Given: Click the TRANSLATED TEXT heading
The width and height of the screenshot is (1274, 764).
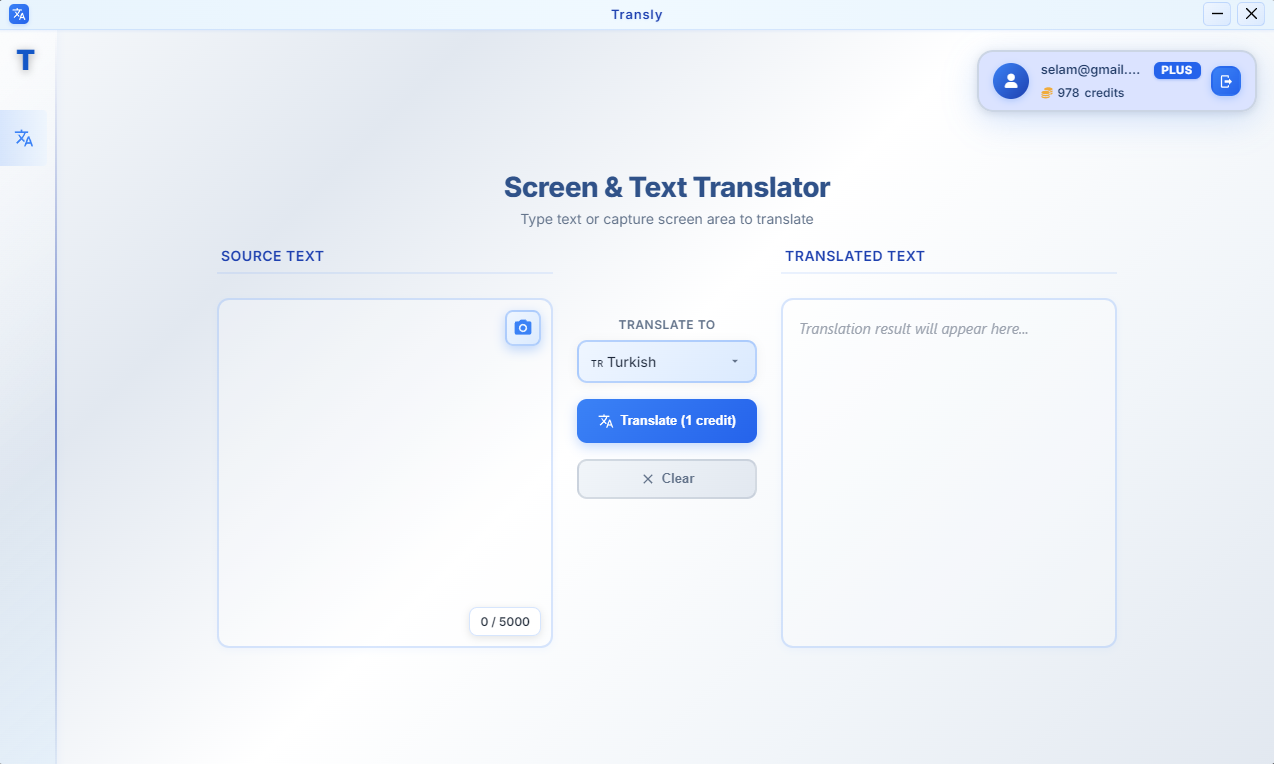Looking at the screenshot, I should (855, 256).
